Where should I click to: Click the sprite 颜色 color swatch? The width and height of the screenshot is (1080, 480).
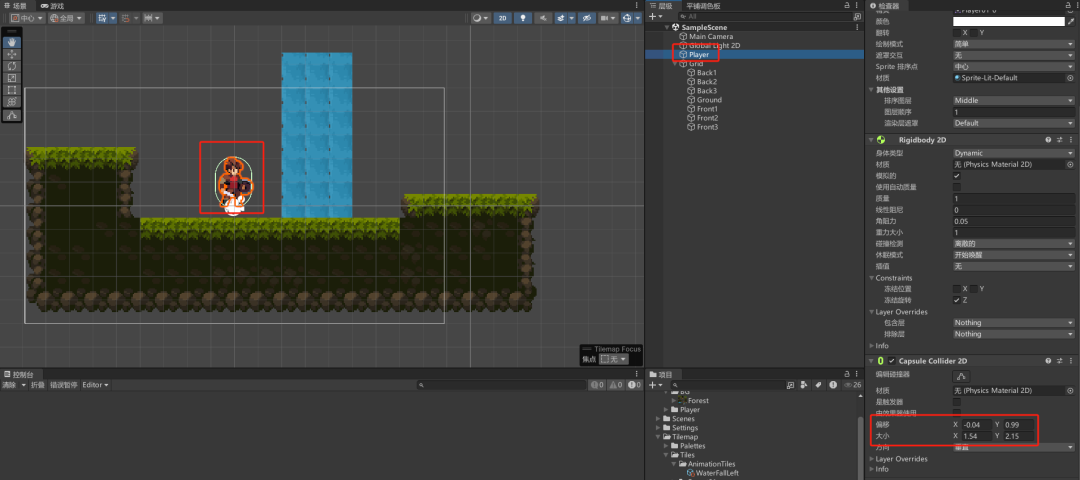point(1008,21)
